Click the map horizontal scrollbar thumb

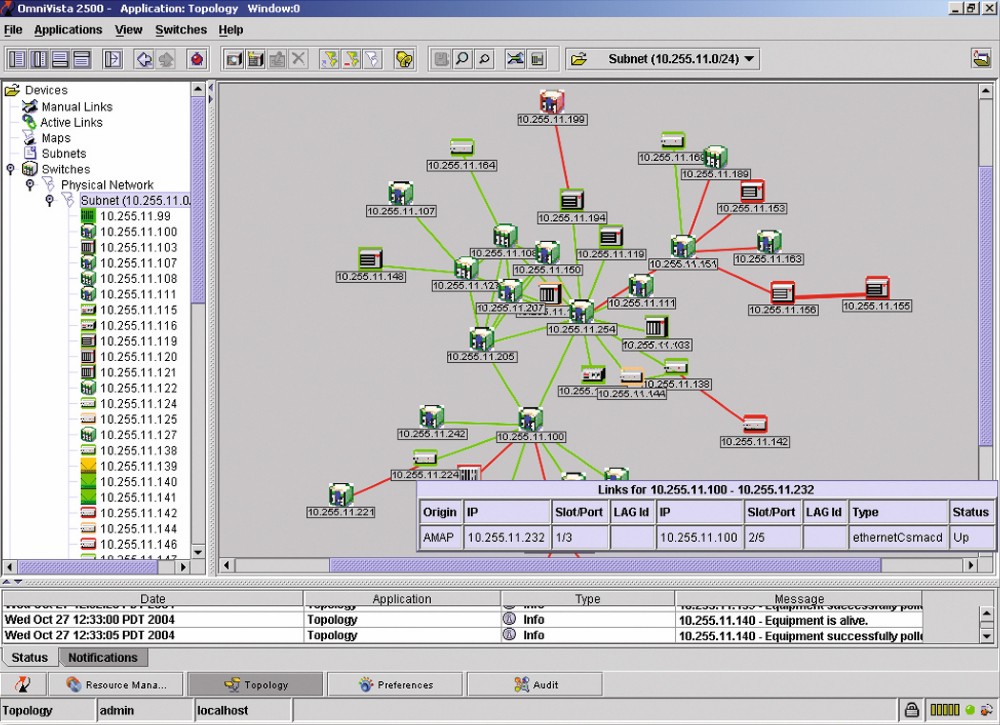point(605,565)
